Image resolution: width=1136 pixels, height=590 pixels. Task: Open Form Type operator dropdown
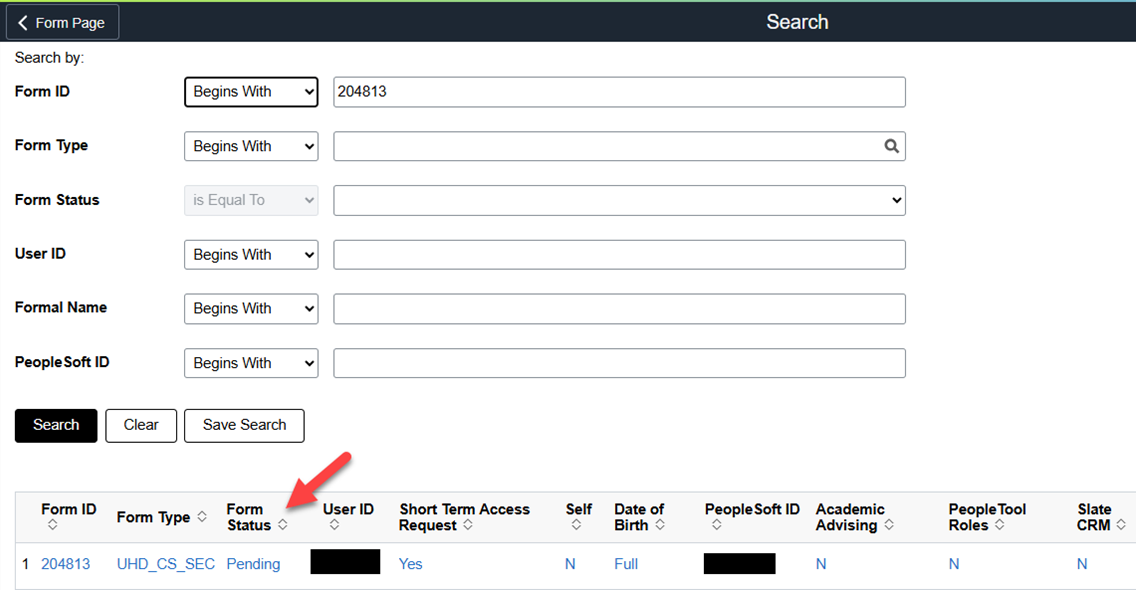tap(251, 146)
